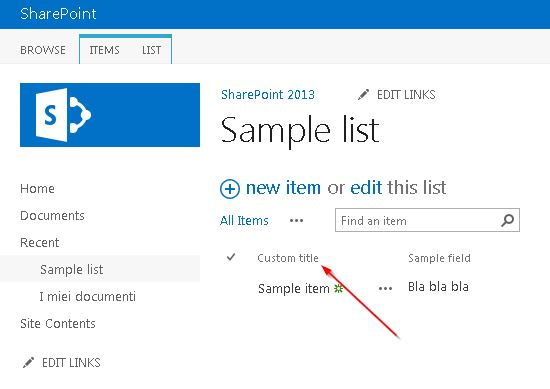Viewport: 550px width, 389px height.
Task: Switch to the ITEMS ribbon tab
Action: pyautogui.click(x=105, y=50)
